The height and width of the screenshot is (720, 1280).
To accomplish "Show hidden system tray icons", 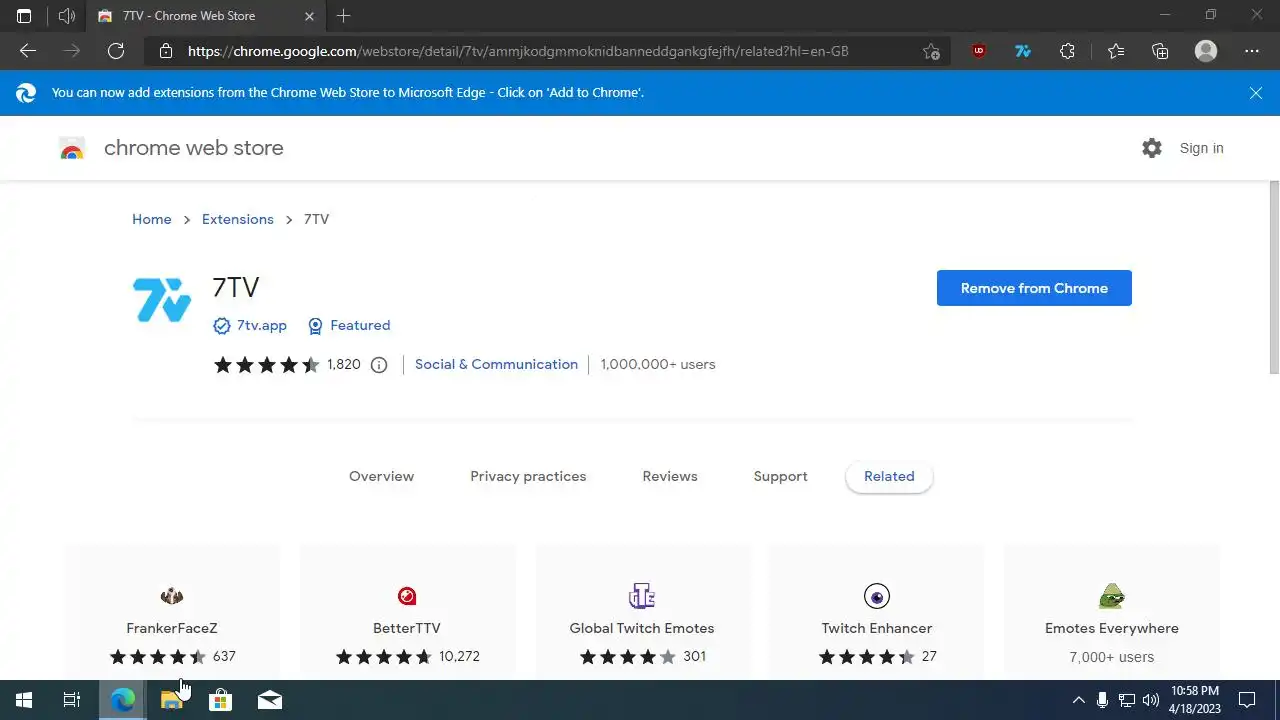I will click(x=1078, y=700).
